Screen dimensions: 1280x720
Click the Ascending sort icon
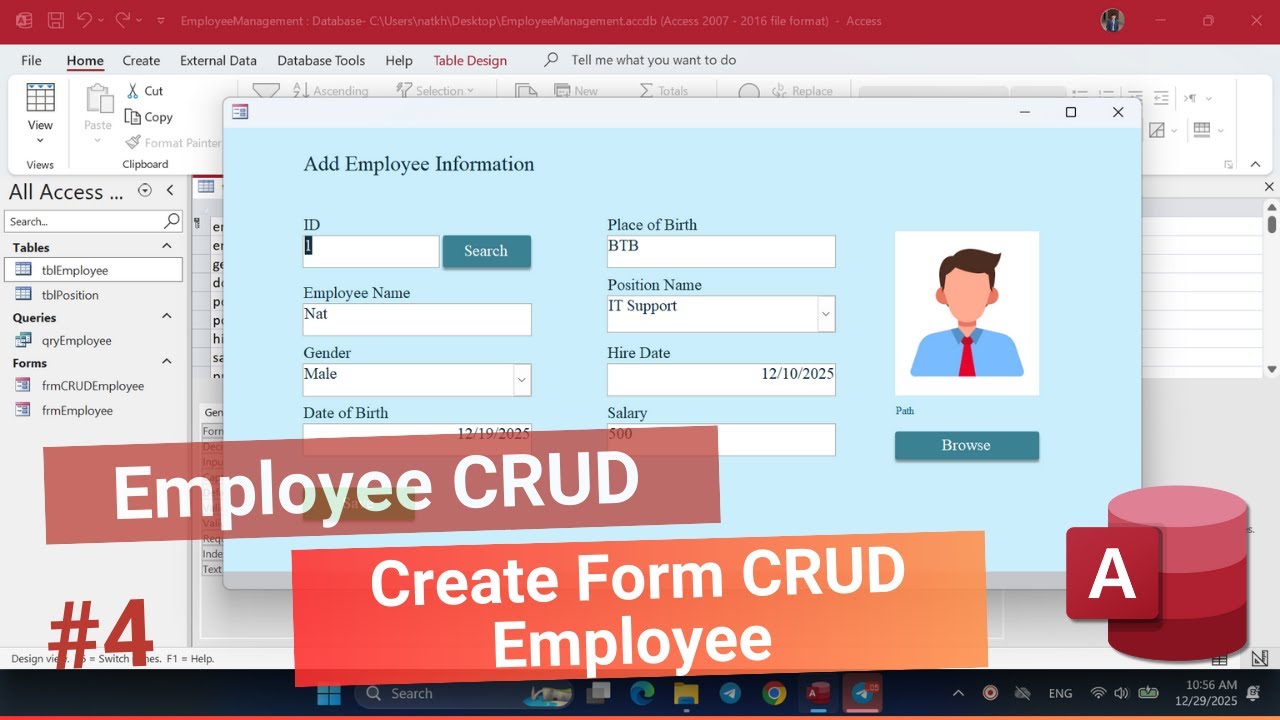301,91
